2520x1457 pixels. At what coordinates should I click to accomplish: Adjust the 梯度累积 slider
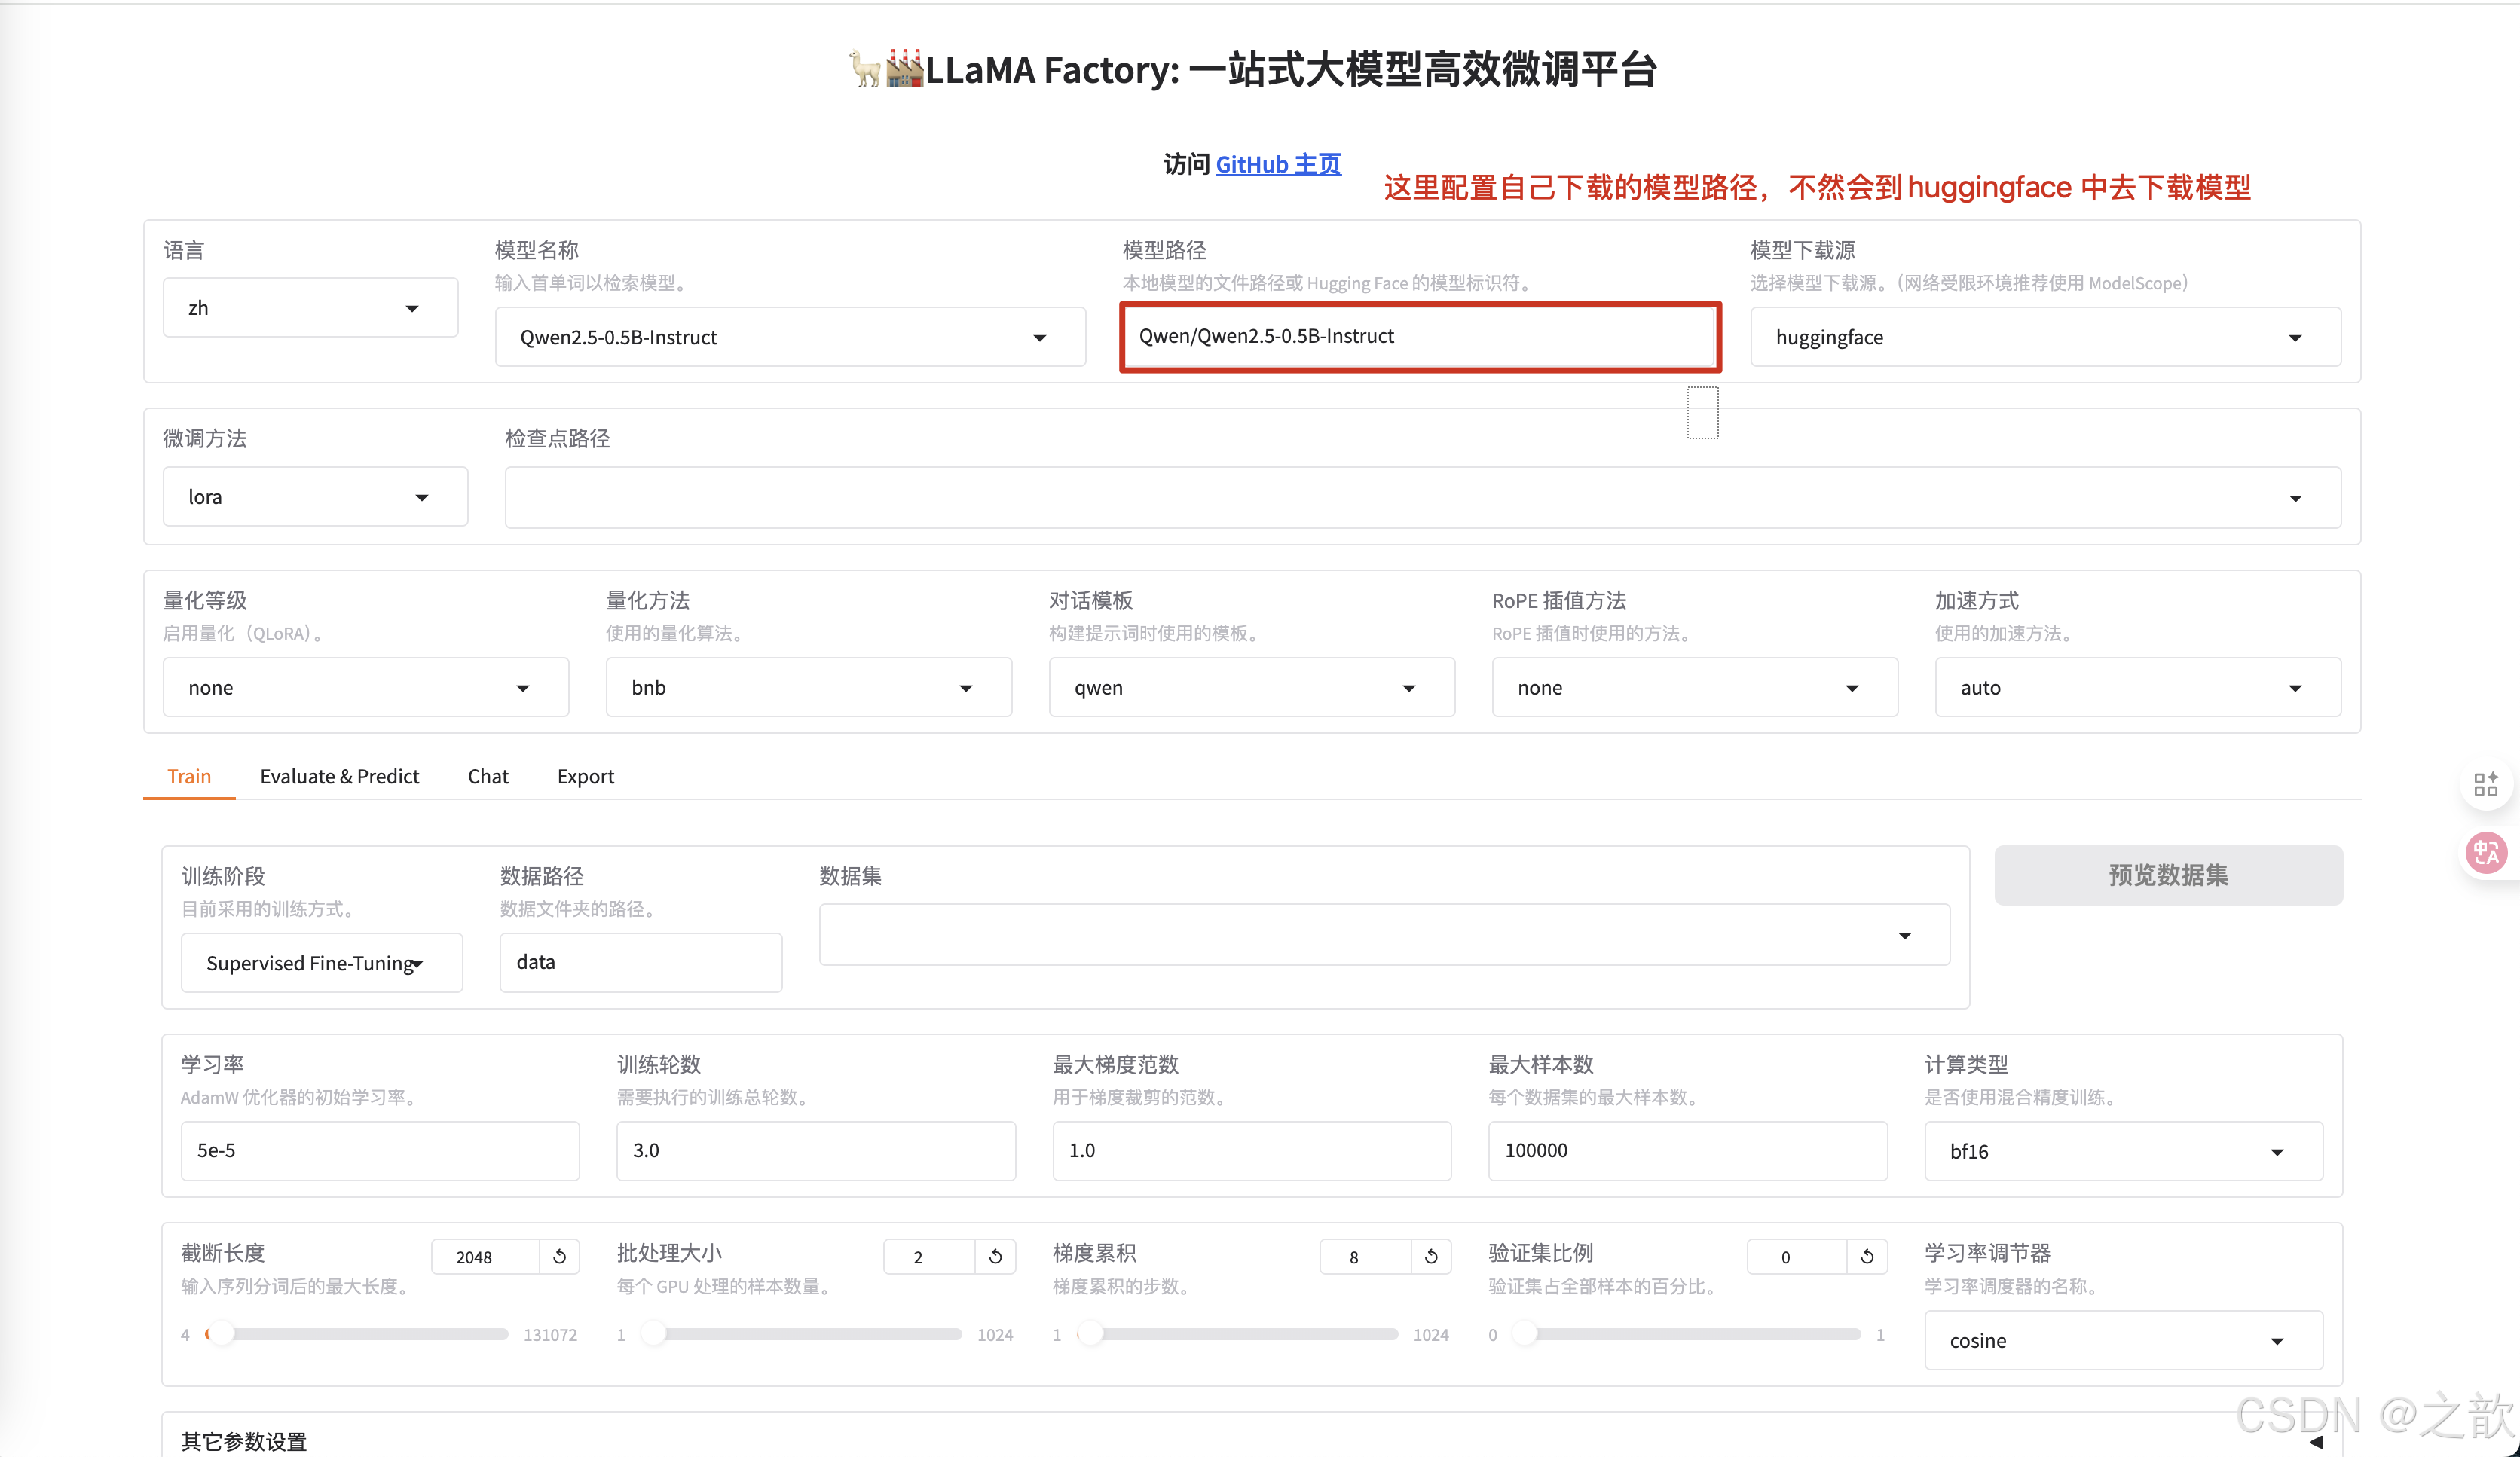pos(1238,1334)
